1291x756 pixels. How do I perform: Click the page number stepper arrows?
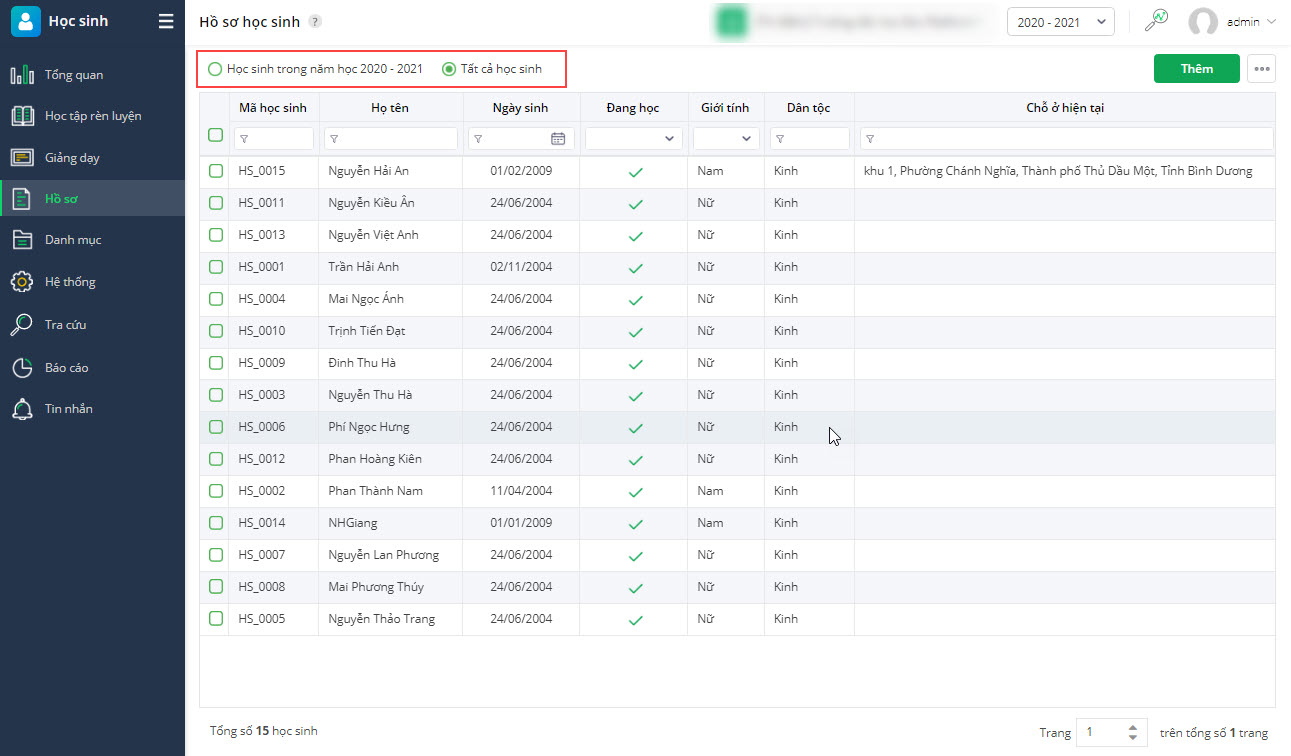click(1132, 732)
